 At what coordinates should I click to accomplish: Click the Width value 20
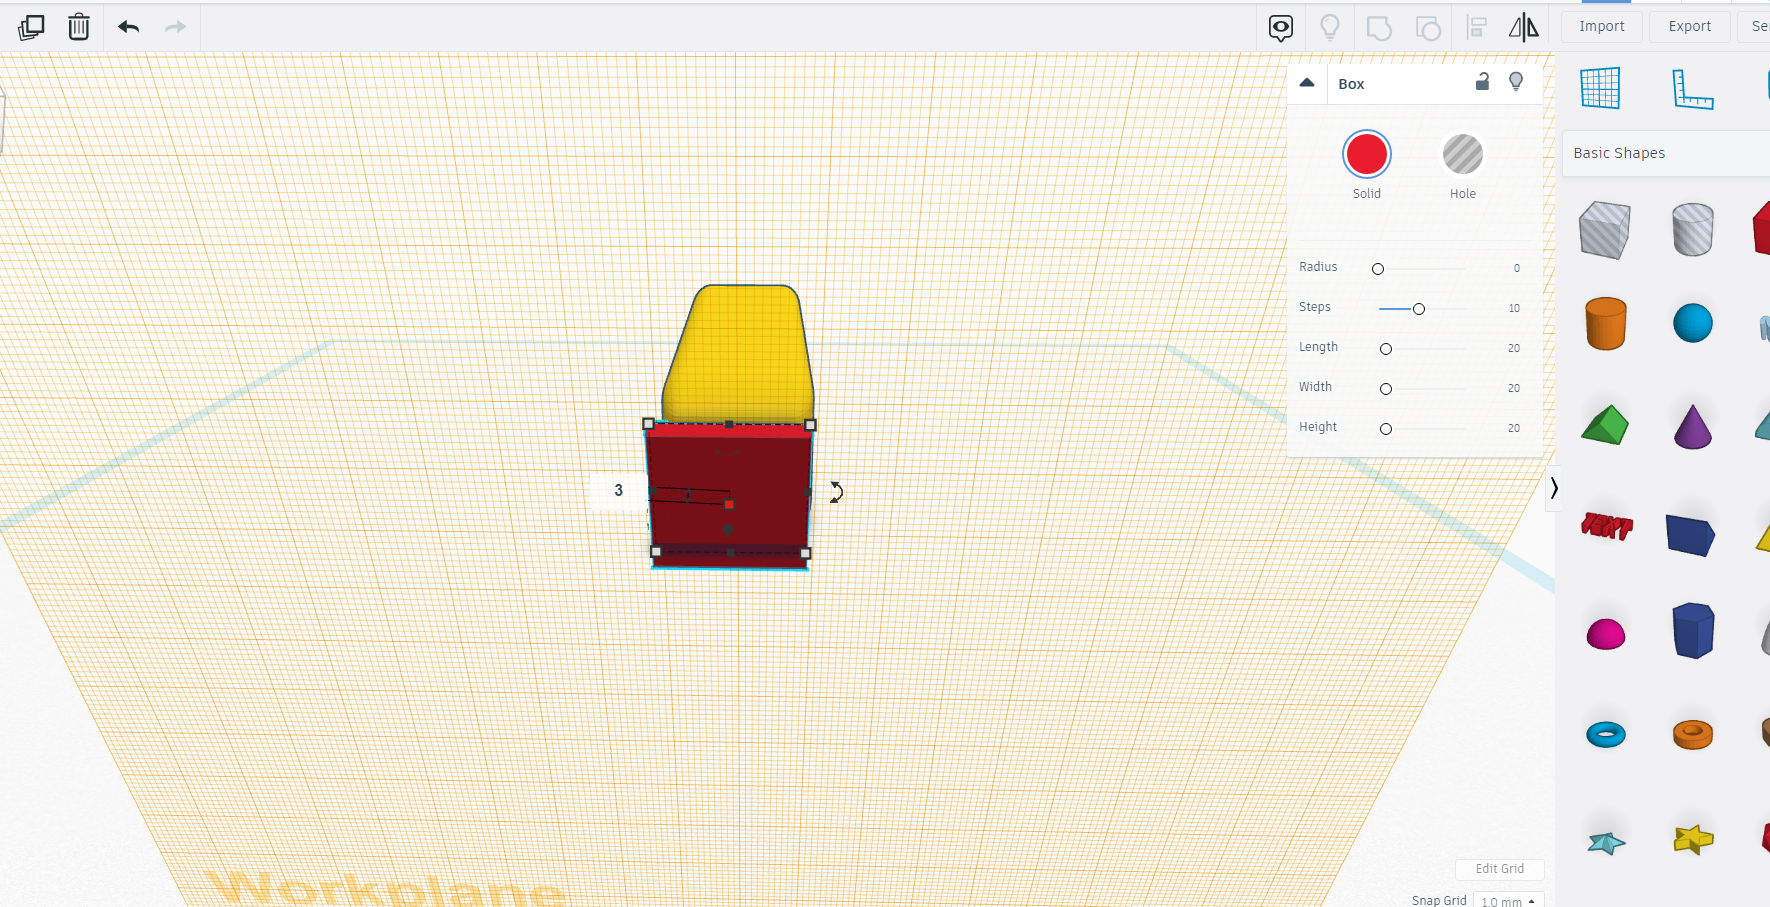coord(1514,388)
